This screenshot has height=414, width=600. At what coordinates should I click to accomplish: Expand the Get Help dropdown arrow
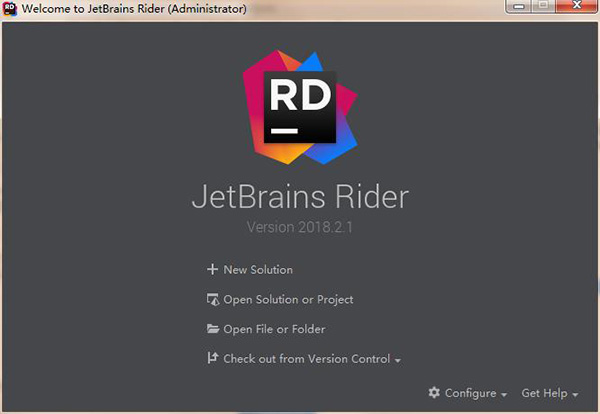(x=575, y=394)
